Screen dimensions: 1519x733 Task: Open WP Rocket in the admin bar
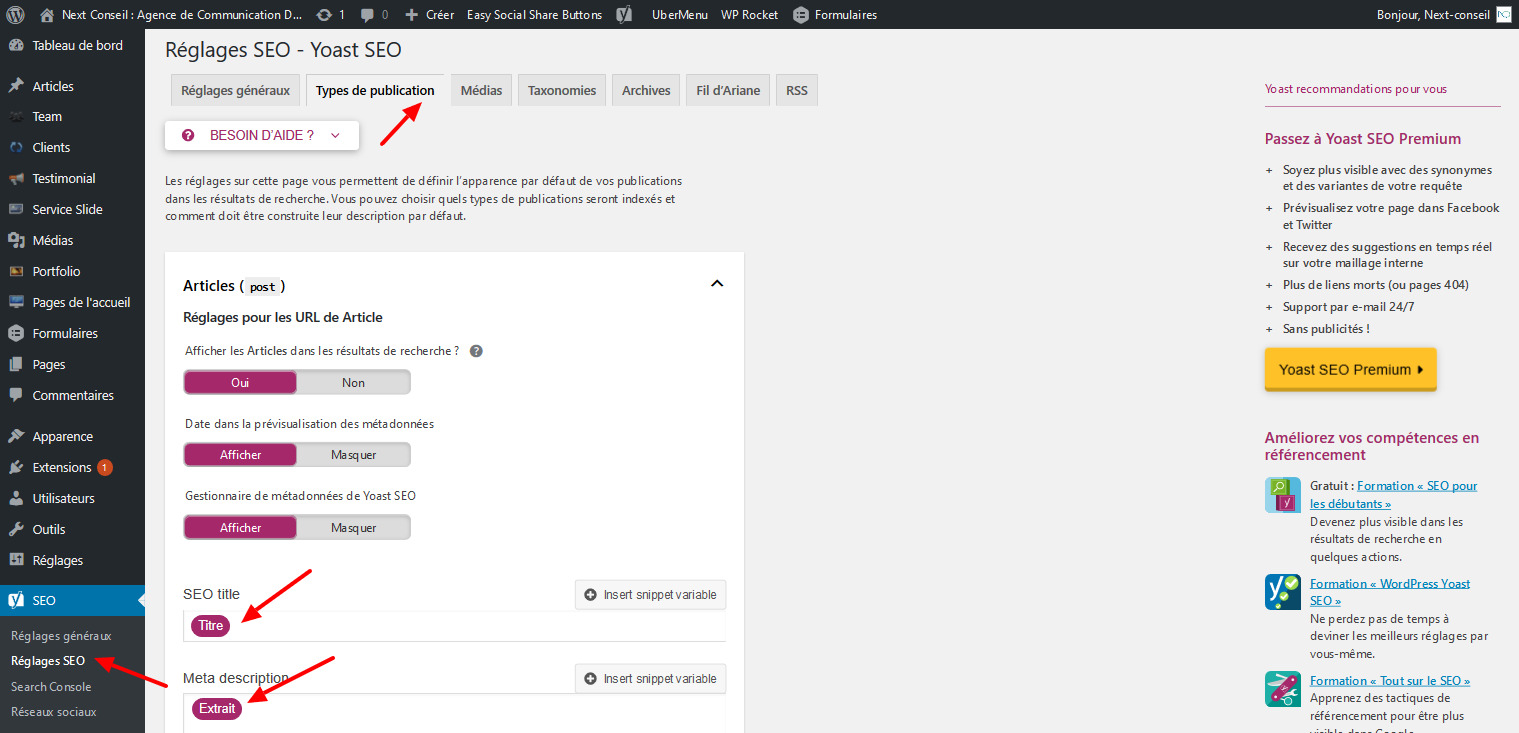[750, 15]
